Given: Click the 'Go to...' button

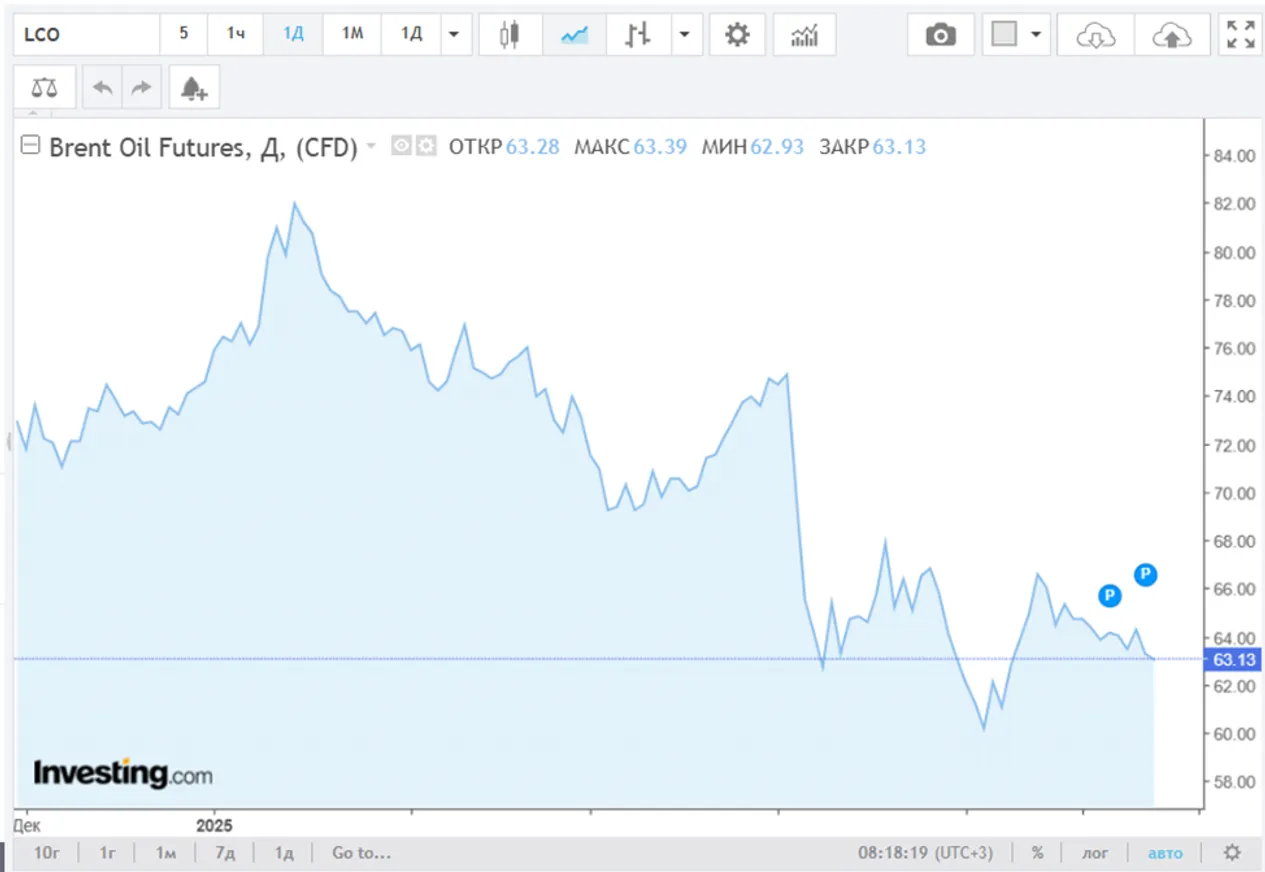Looking at the screenshot, I should click(x=361, y=853).
